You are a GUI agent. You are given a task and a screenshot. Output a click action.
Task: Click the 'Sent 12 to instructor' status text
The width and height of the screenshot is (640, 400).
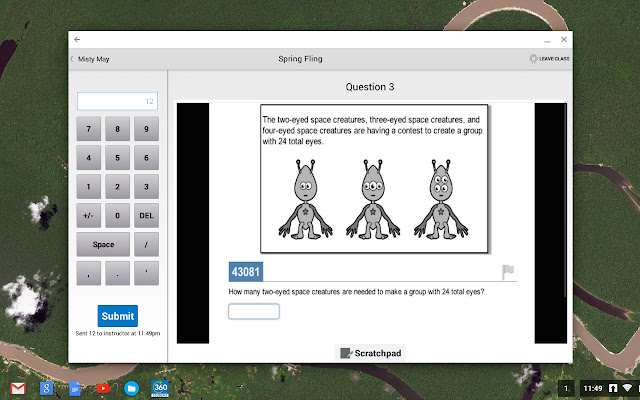tap(118, 333)
